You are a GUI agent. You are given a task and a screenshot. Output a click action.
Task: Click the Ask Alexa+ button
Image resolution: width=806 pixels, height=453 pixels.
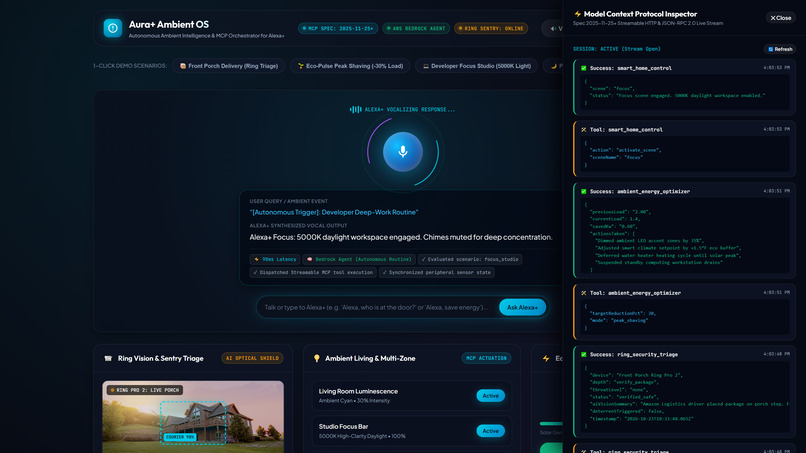click(522, 307)
